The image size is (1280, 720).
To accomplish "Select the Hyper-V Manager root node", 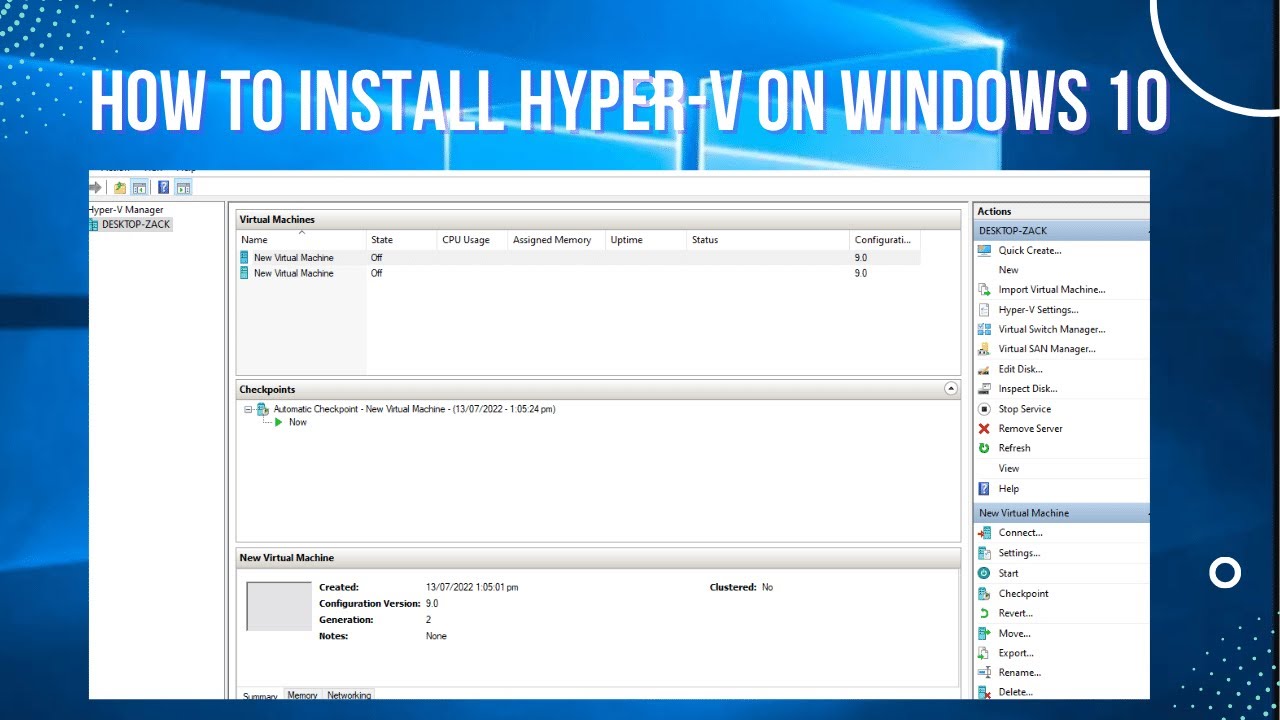I will pos(126,210).
